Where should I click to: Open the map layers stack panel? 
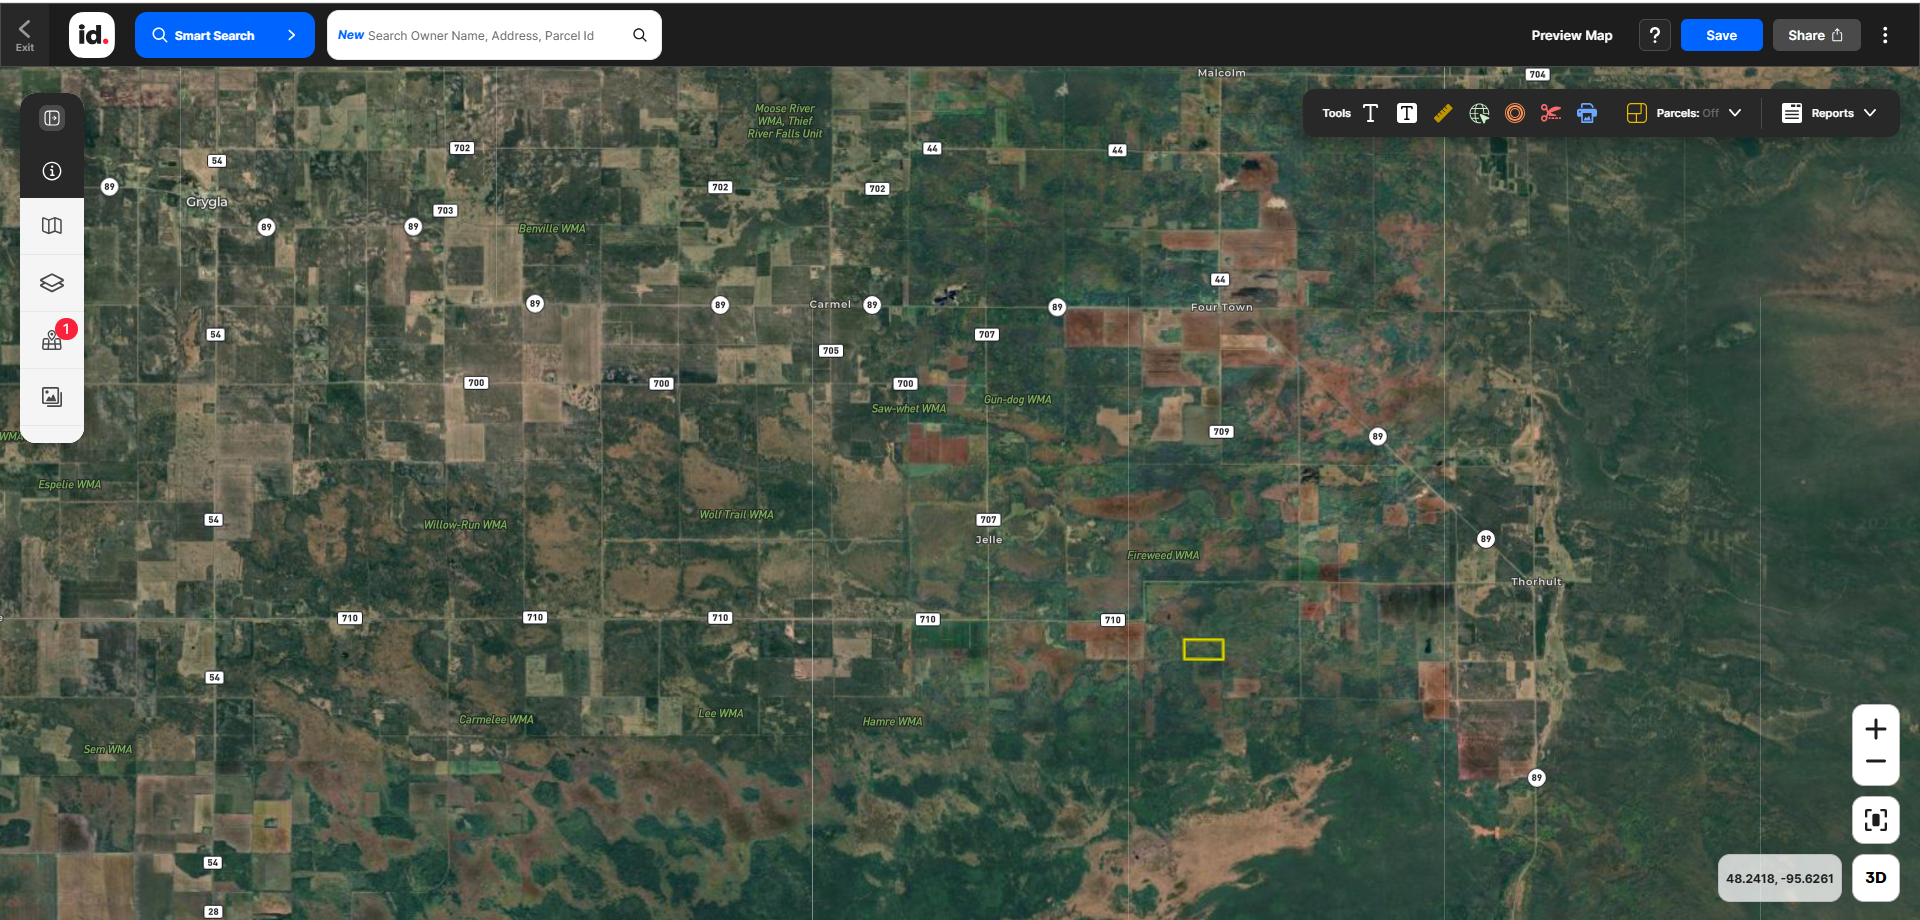(52, 283)
